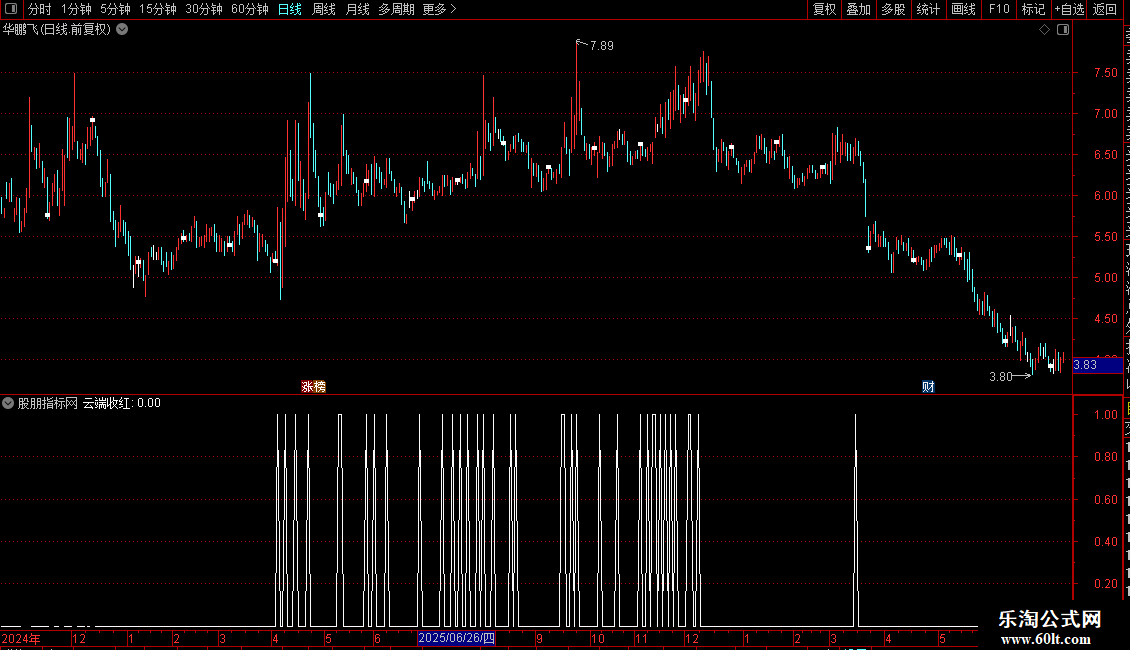
Task: Open dropdown next to 华鹏飞 chart title
Action: [x=123, y=29]
